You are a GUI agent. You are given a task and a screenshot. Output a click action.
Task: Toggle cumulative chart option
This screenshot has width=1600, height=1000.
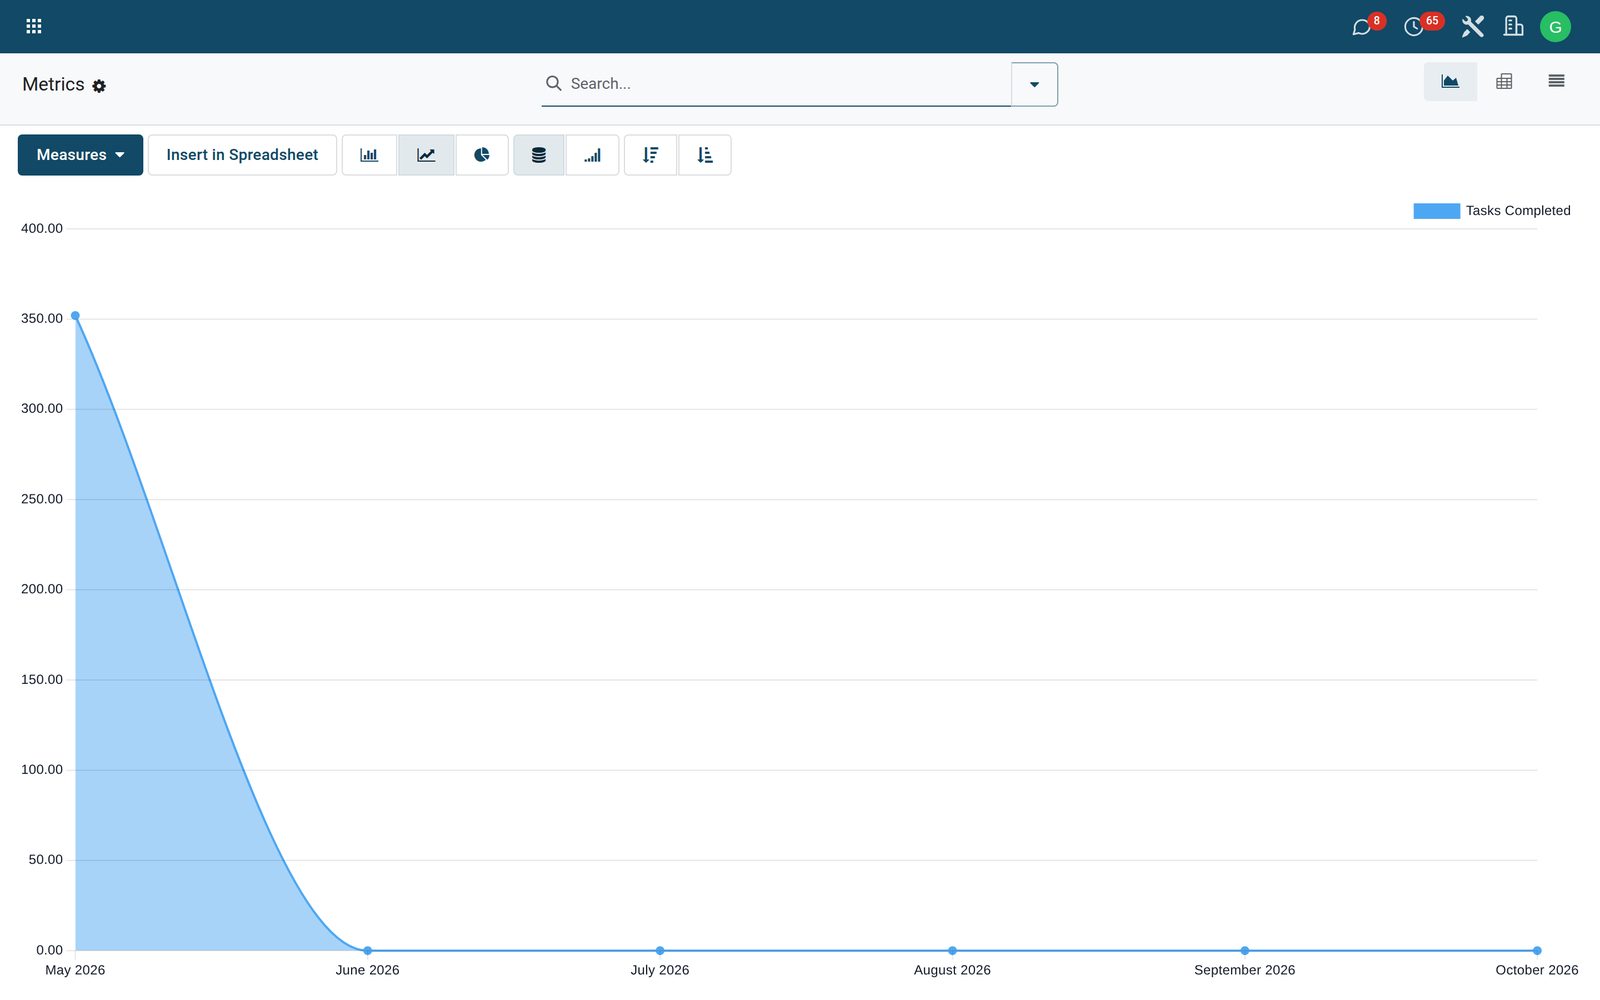(593, 155)
